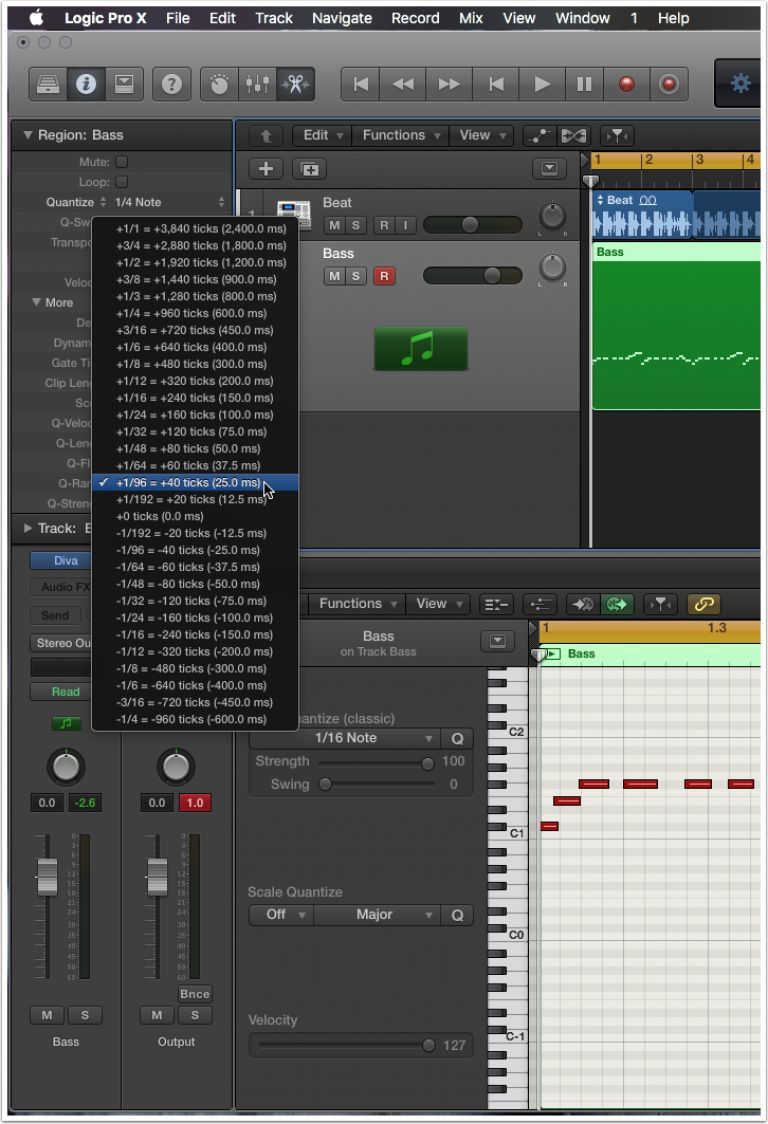Image resolution: width=768 pixels, height=1124 pixels.
Task: Click Scale Quantize Q button
Action: coord(457,915)
